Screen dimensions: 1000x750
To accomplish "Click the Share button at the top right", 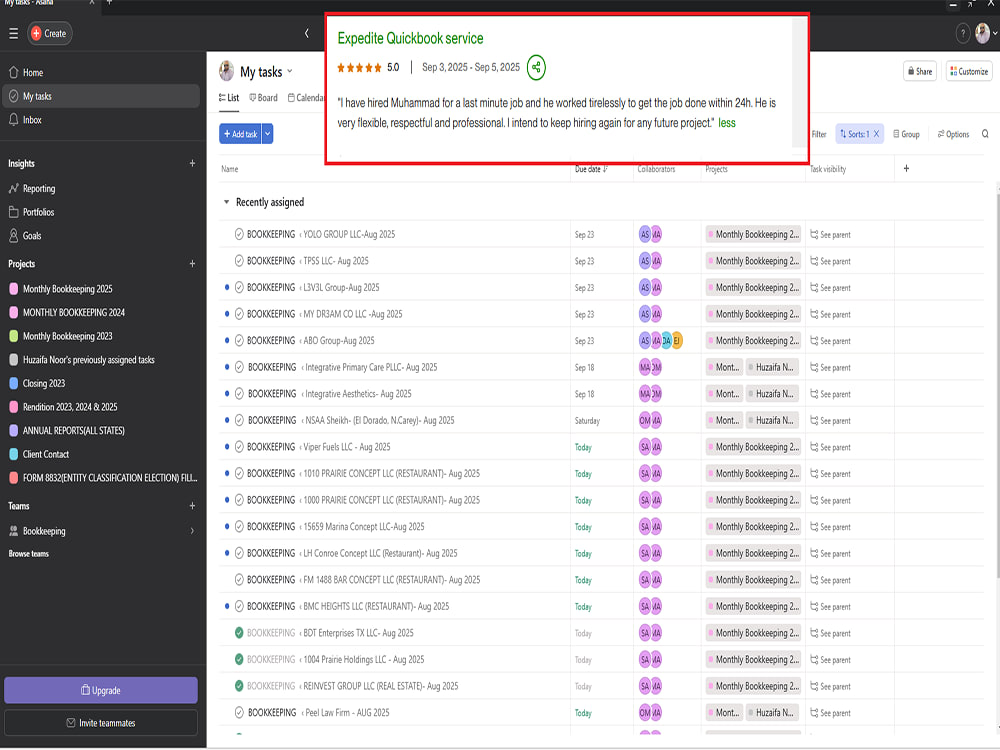I will (x=920, y=71).
